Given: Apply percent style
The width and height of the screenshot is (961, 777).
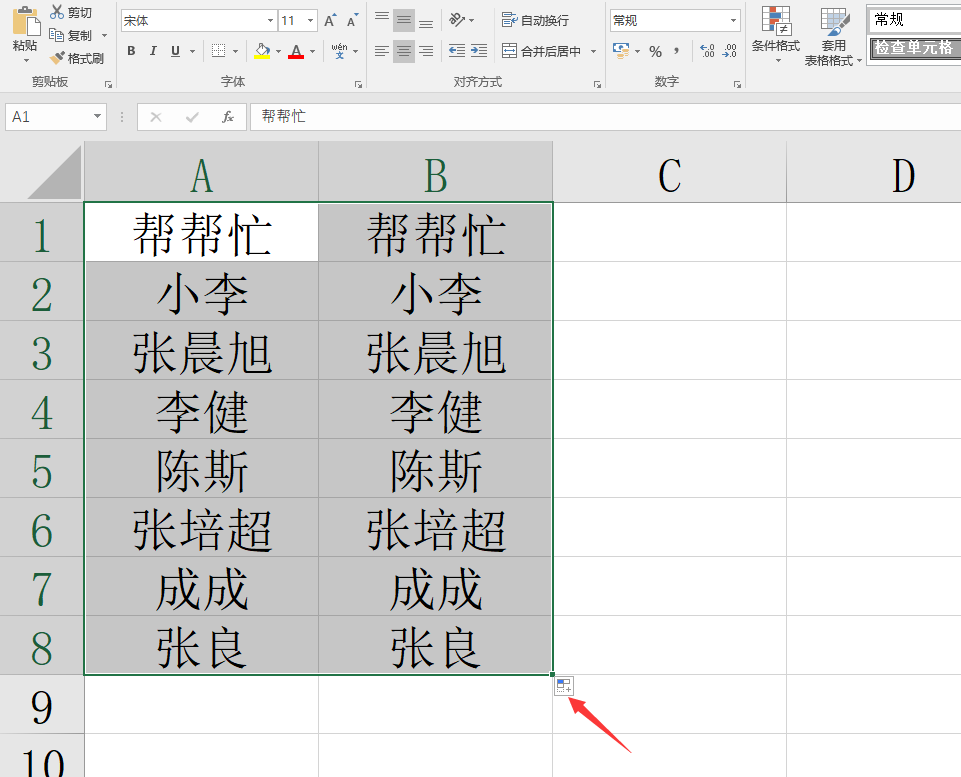Looking at the screenshot, I should [x=655, y=51].
